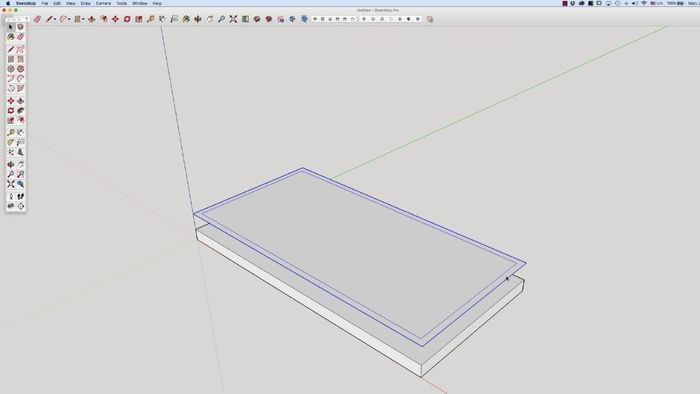Select the Make Component tool in left palette

(21, 27)
